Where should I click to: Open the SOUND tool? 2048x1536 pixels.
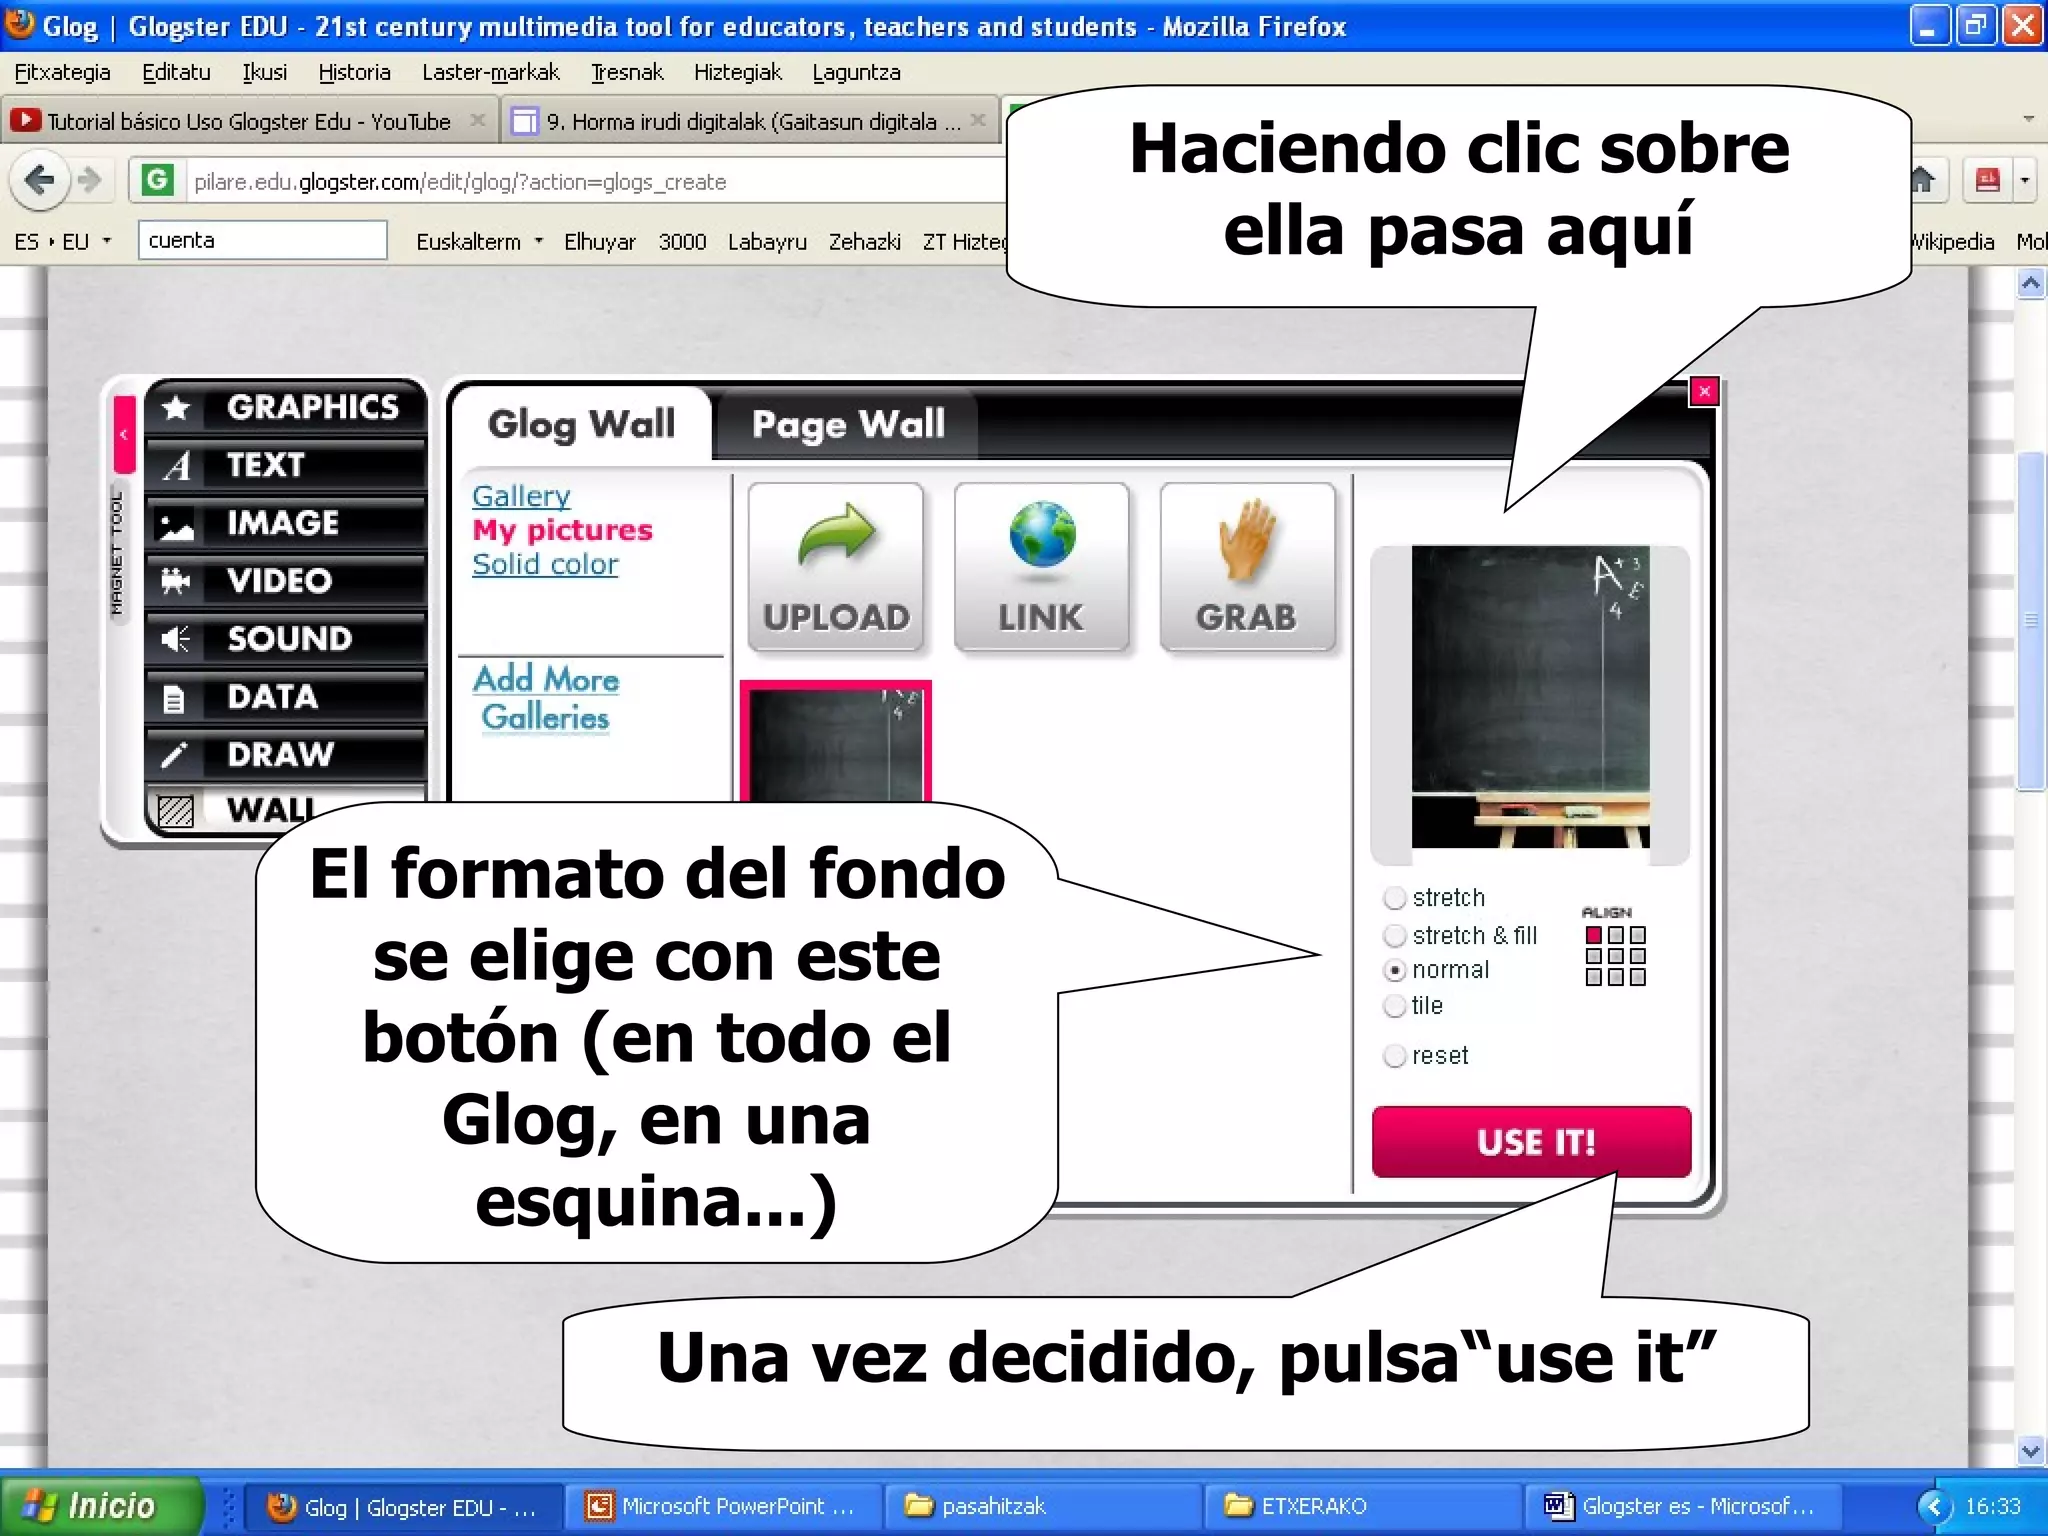(287, 639)
